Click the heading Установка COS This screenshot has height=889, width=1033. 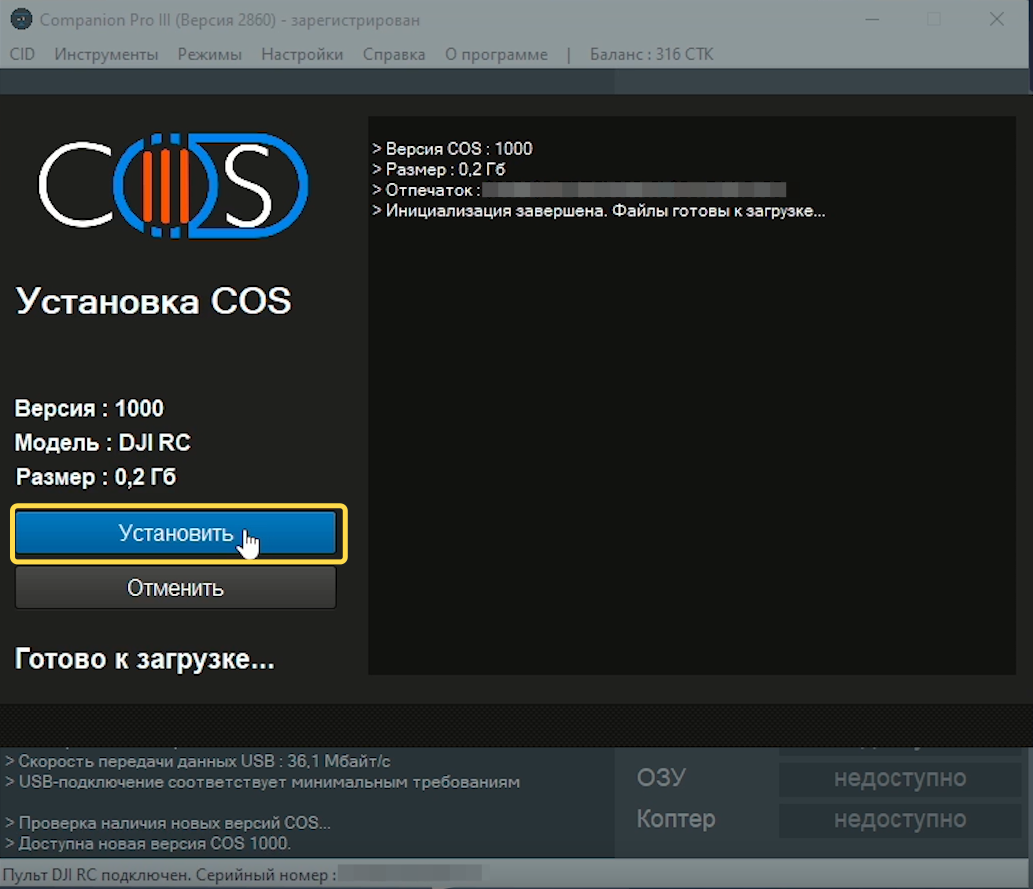[x=153, y=301]
